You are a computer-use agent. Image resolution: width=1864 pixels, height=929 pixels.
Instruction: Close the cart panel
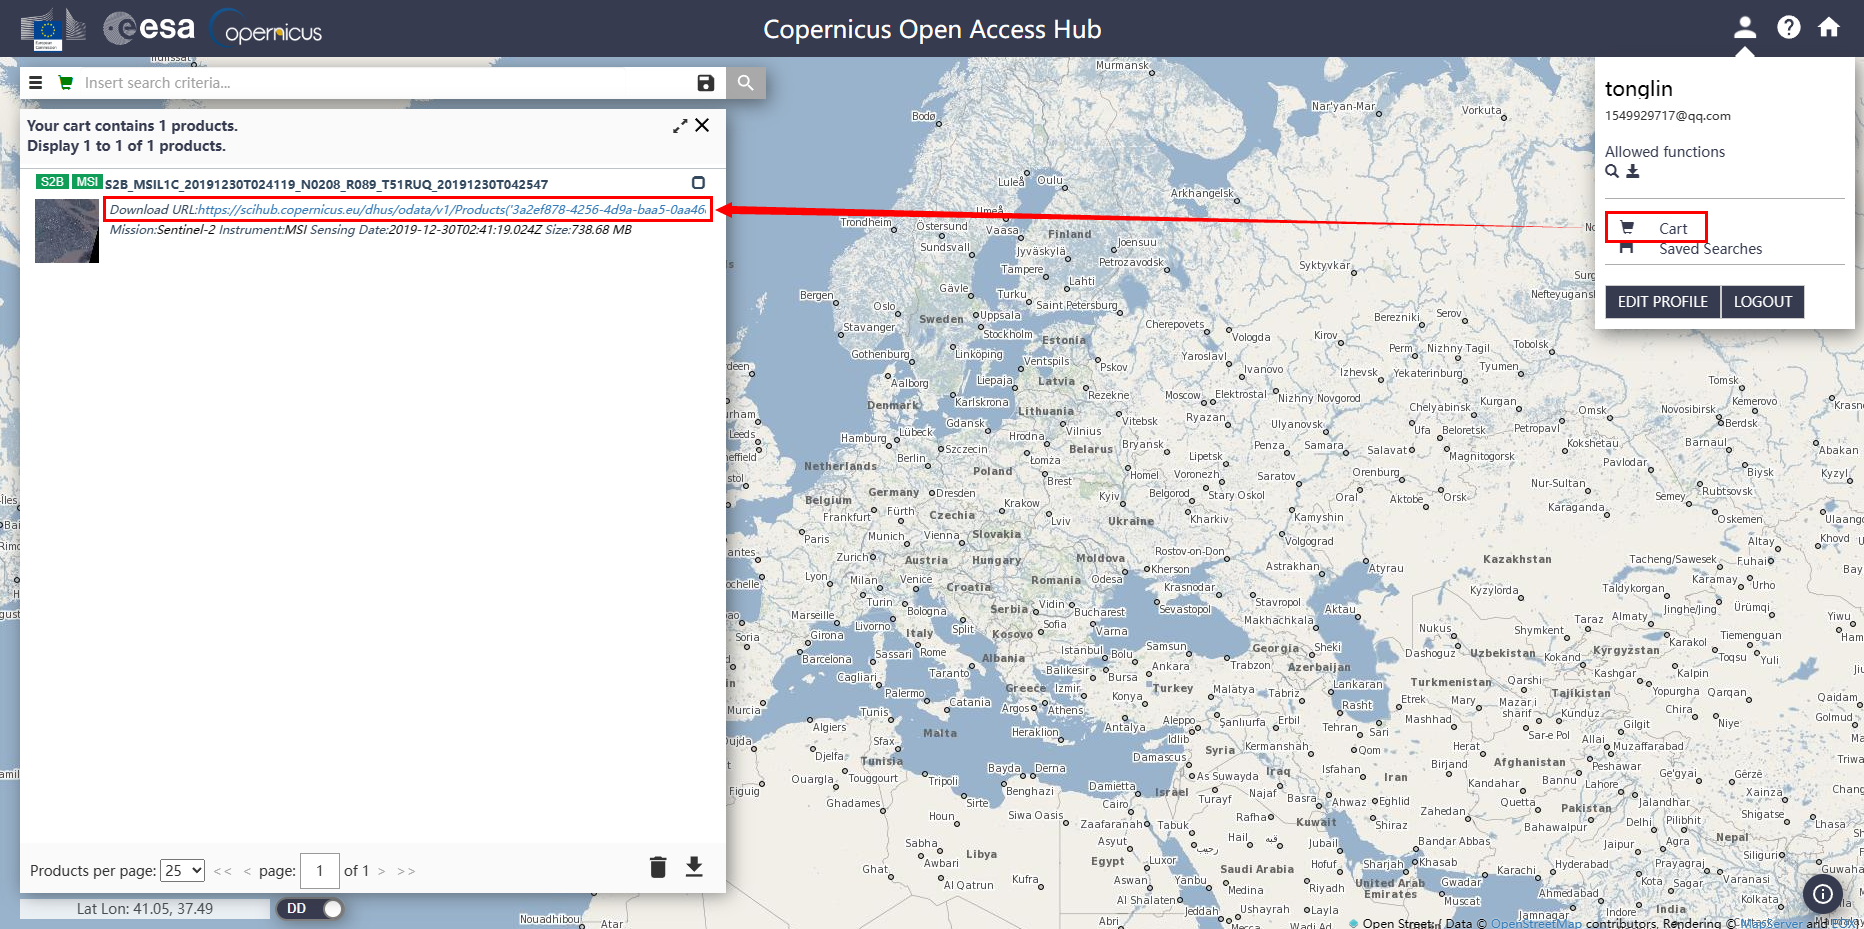[702, 125]
